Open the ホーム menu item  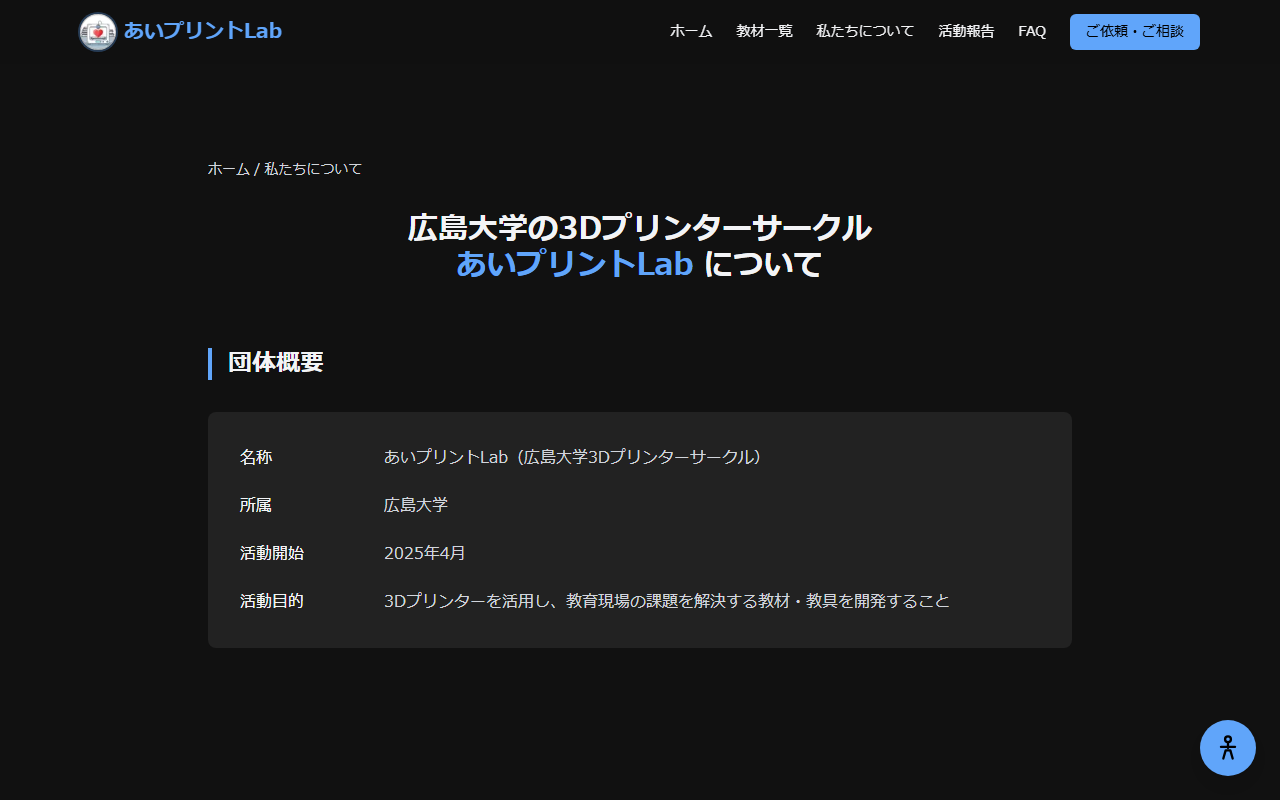(691, 31)
